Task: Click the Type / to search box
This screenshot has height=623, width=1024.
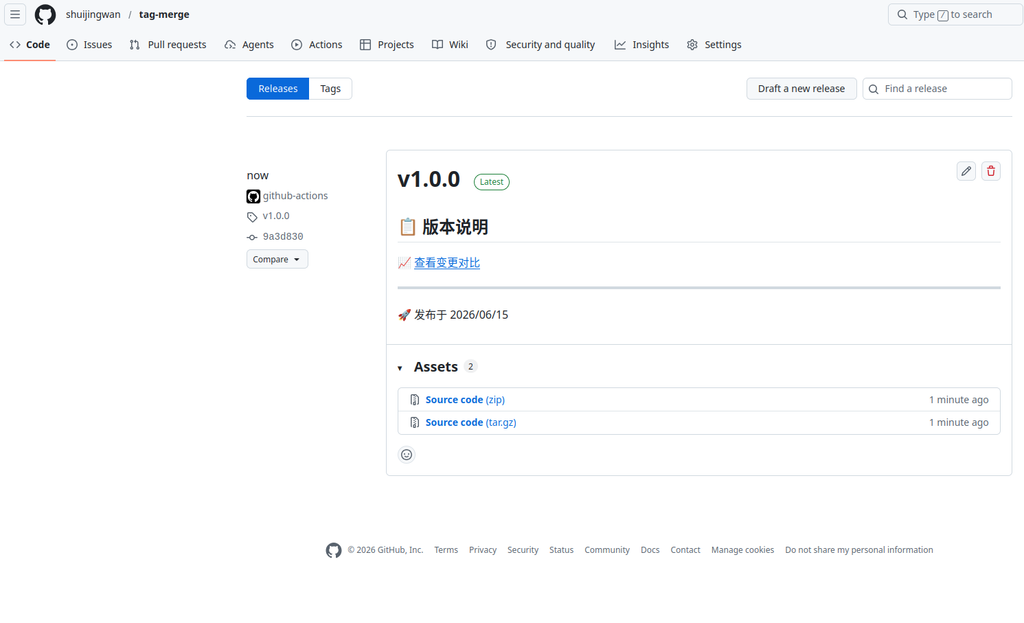Action: (955, 14)
